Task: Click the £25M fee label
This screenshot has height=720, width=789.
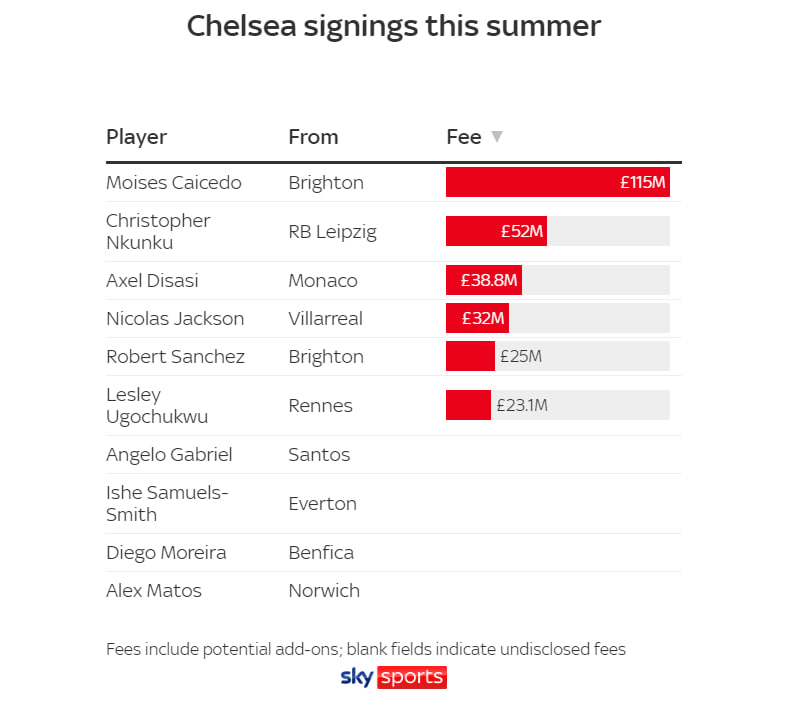Action: click(x=521, y=356)
